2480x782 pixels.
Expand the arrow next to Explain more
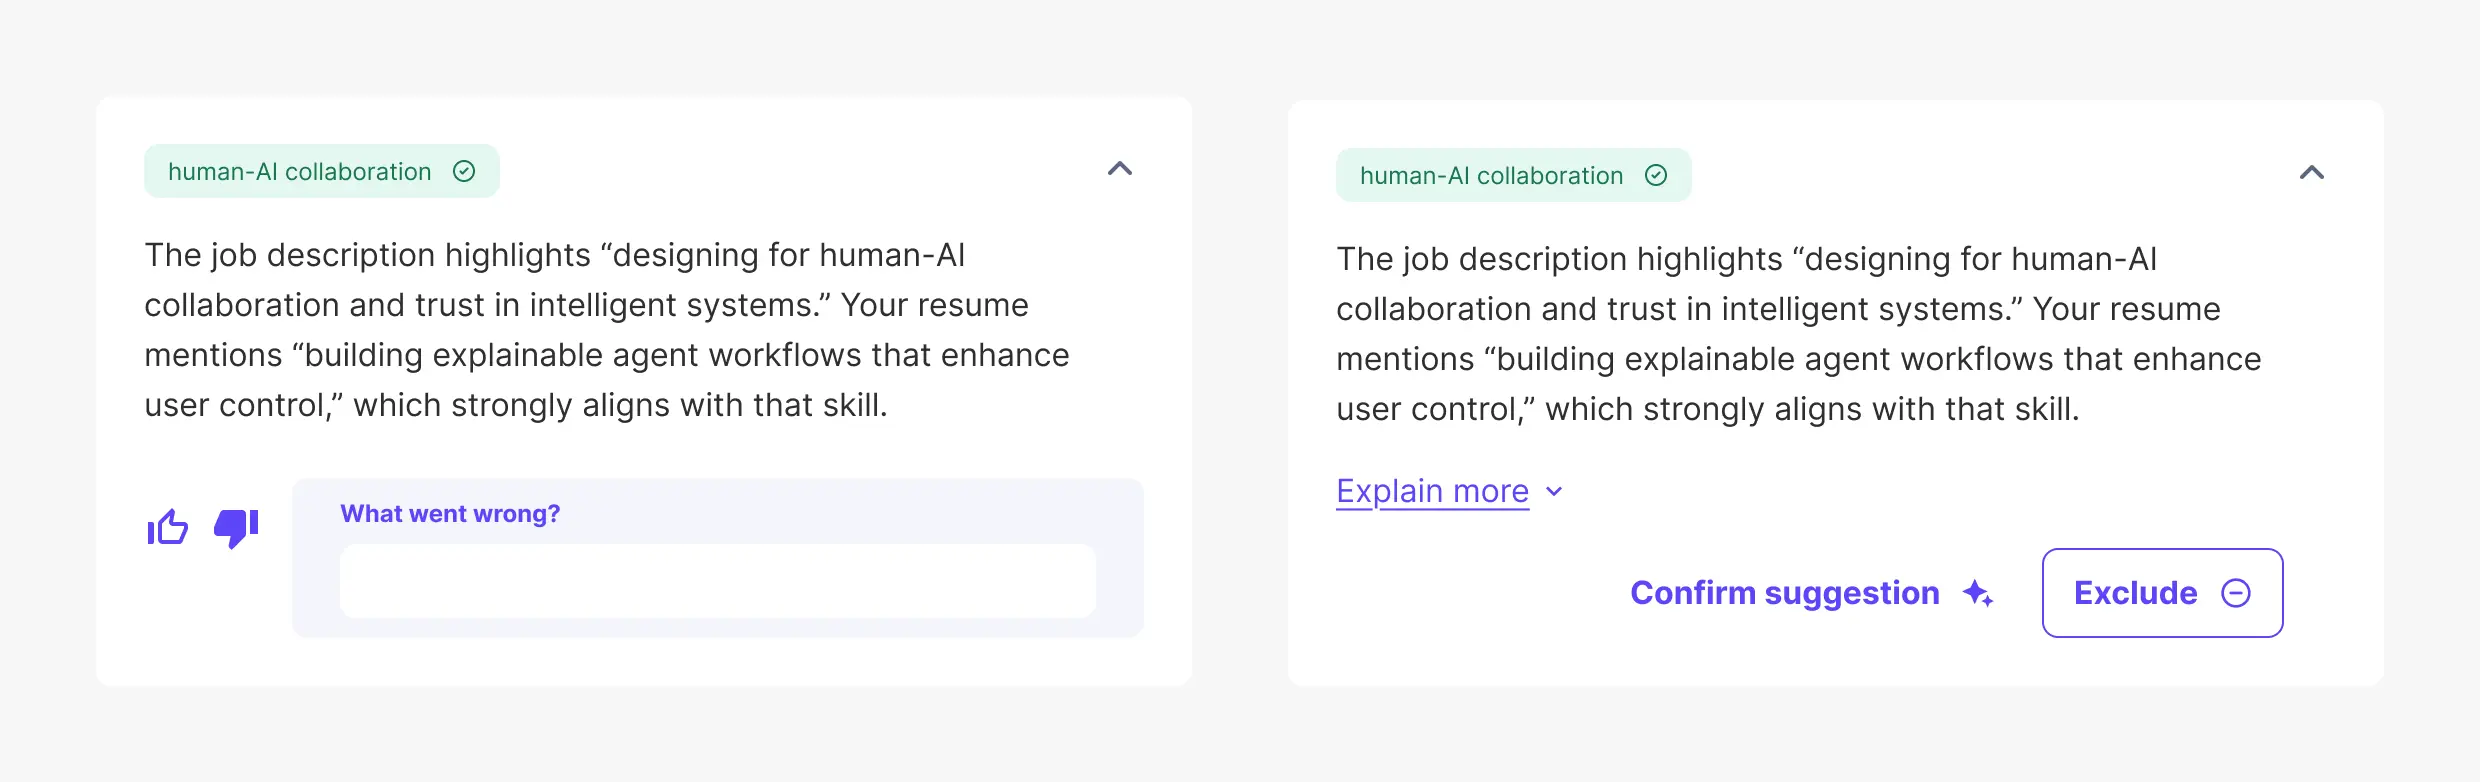[1554, 491]
